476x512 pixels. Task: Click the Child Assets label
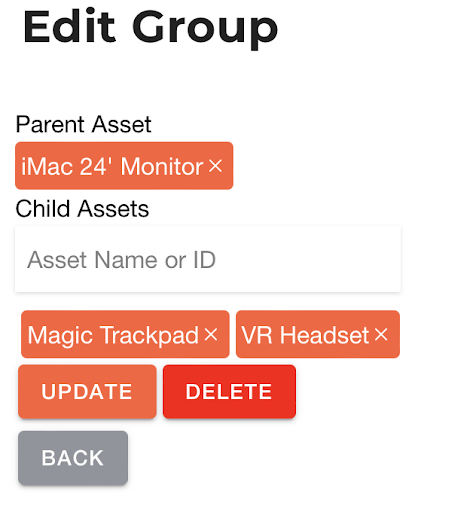tap(82, 209)
